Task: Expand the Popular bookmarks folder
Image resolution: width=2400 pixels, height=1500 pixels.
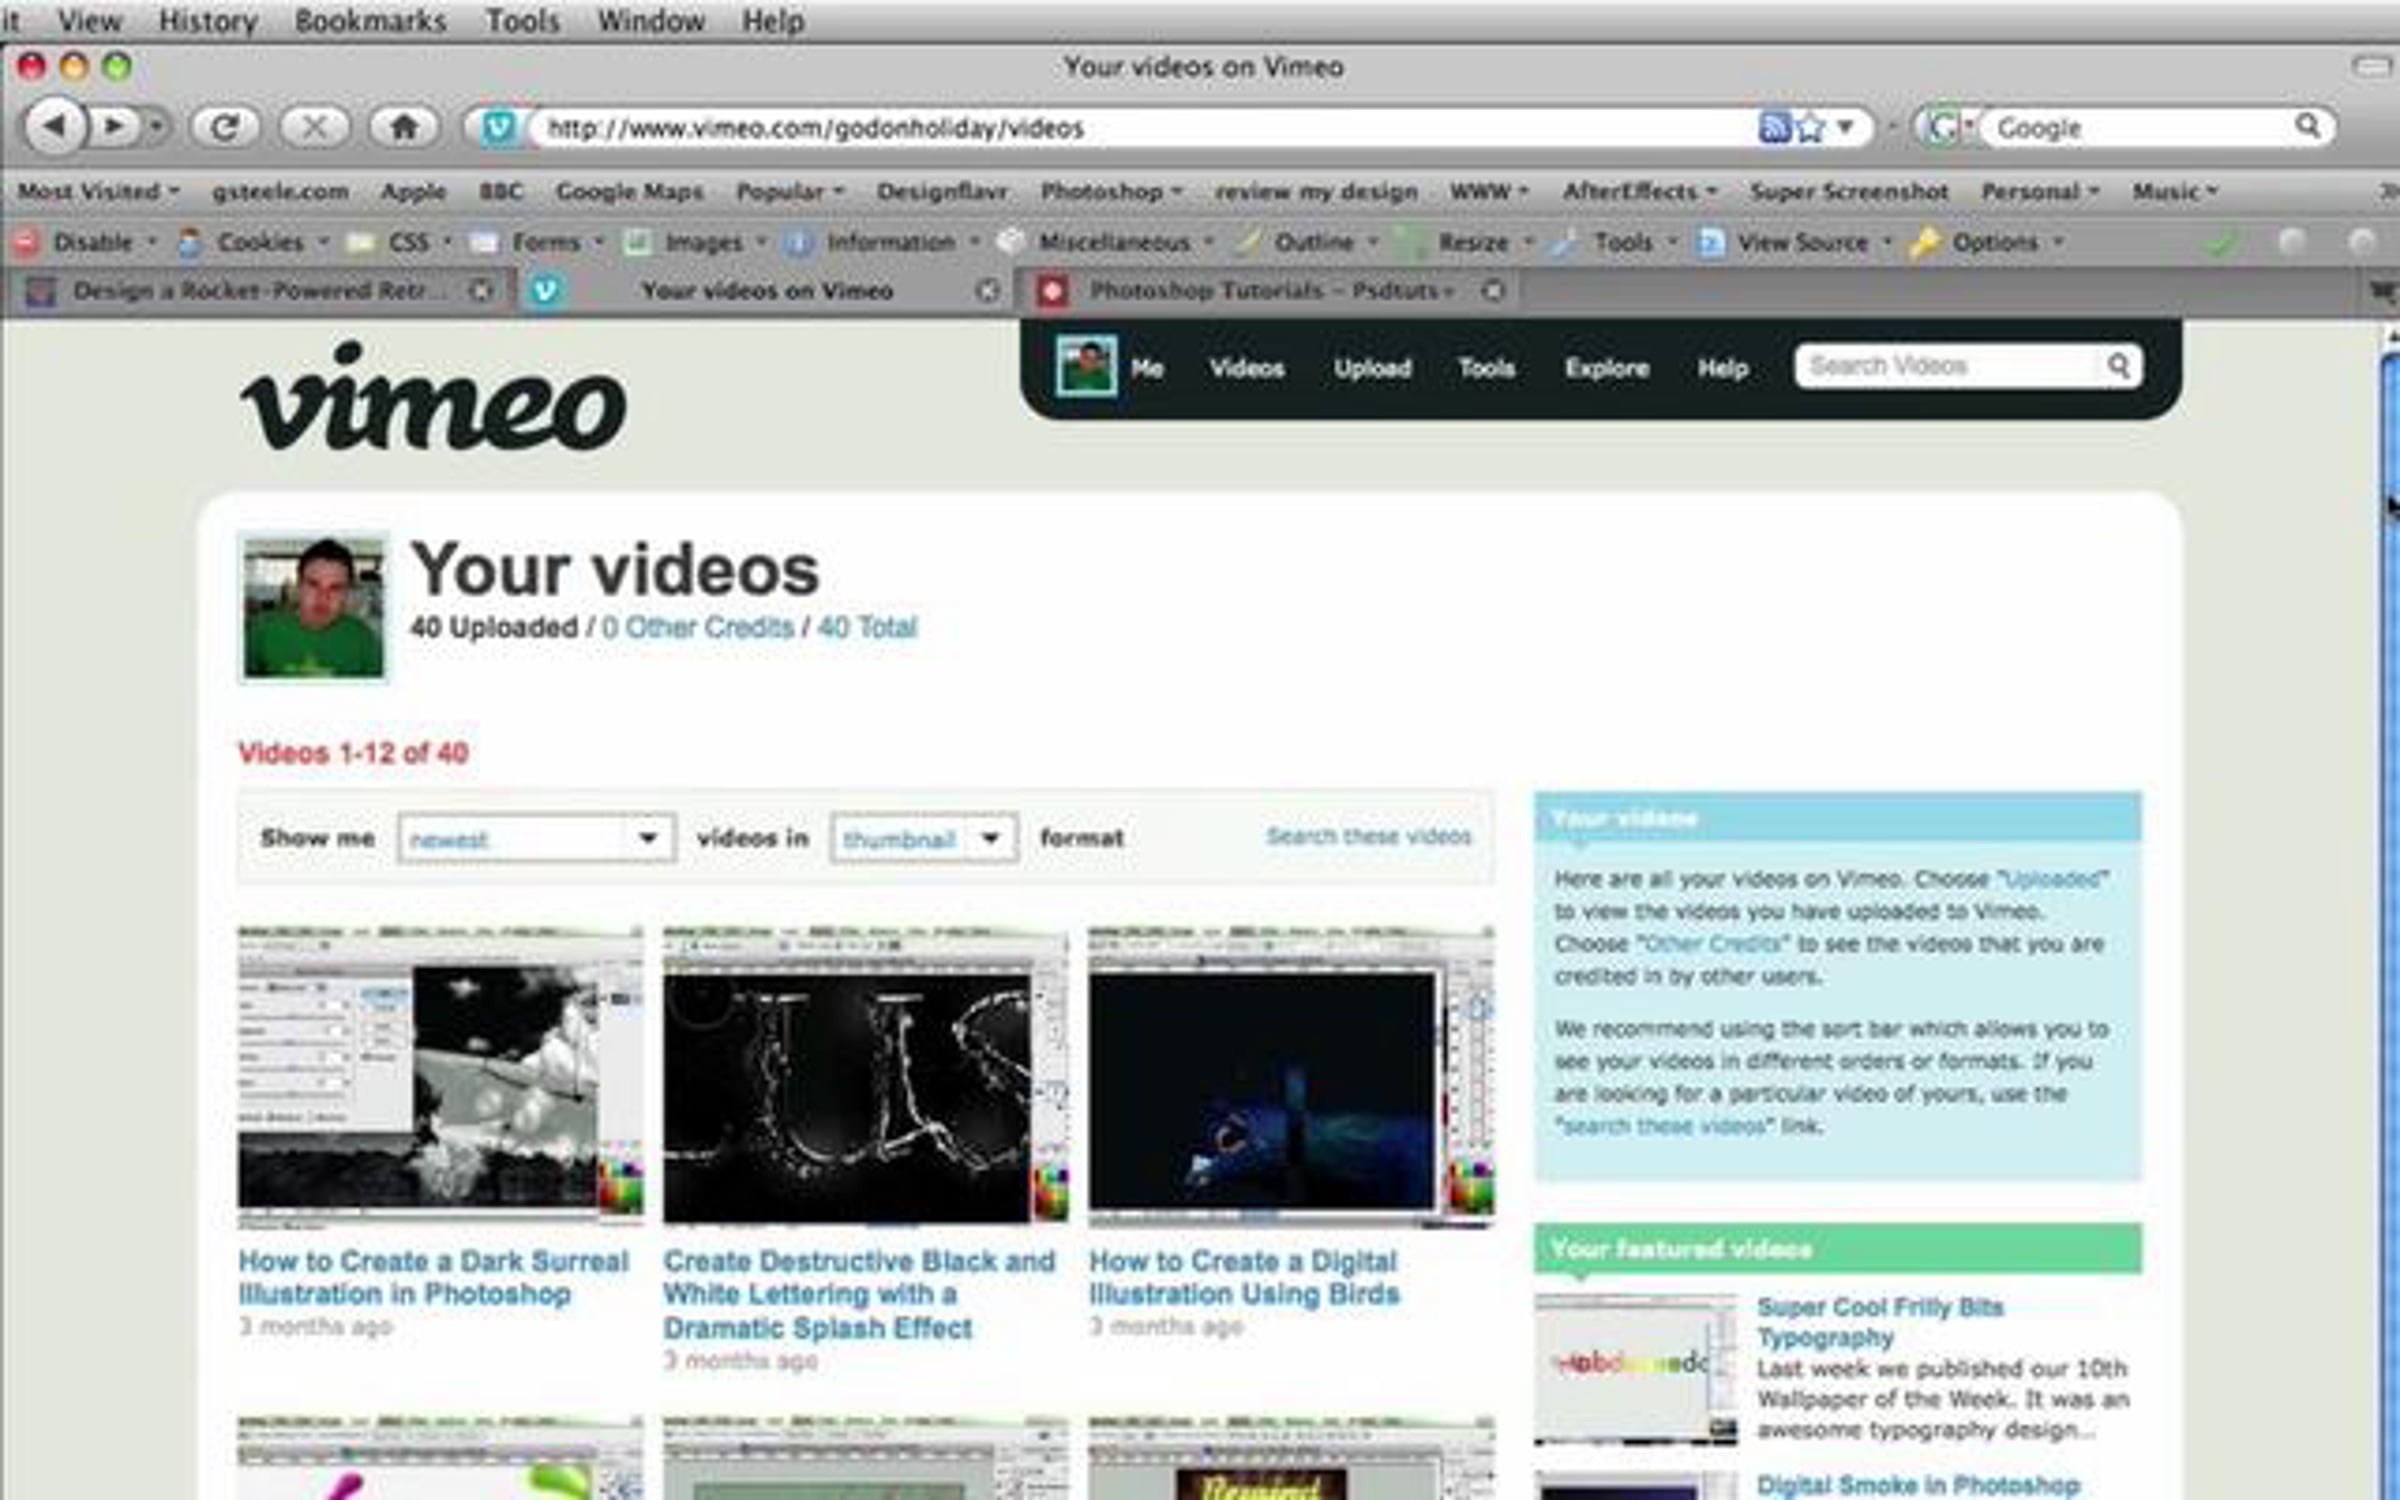Action: pyautogui.click(x=790, y=191)
